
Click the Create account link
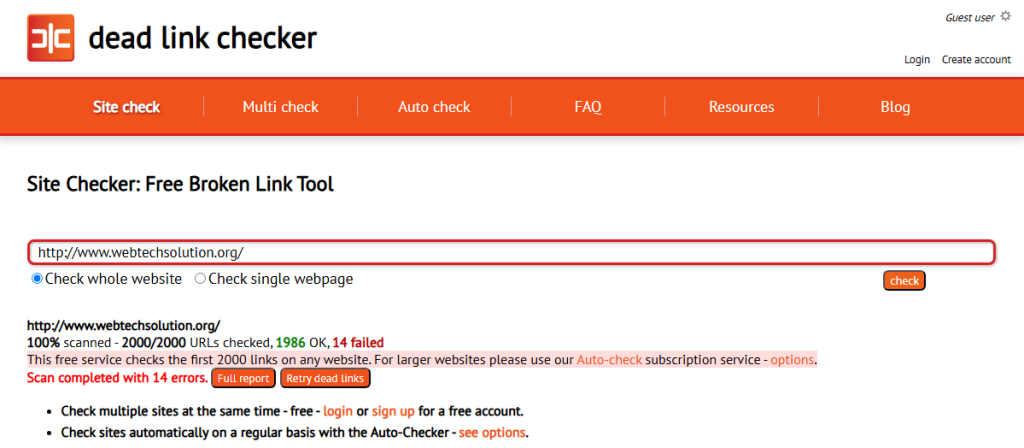[976, 59]
